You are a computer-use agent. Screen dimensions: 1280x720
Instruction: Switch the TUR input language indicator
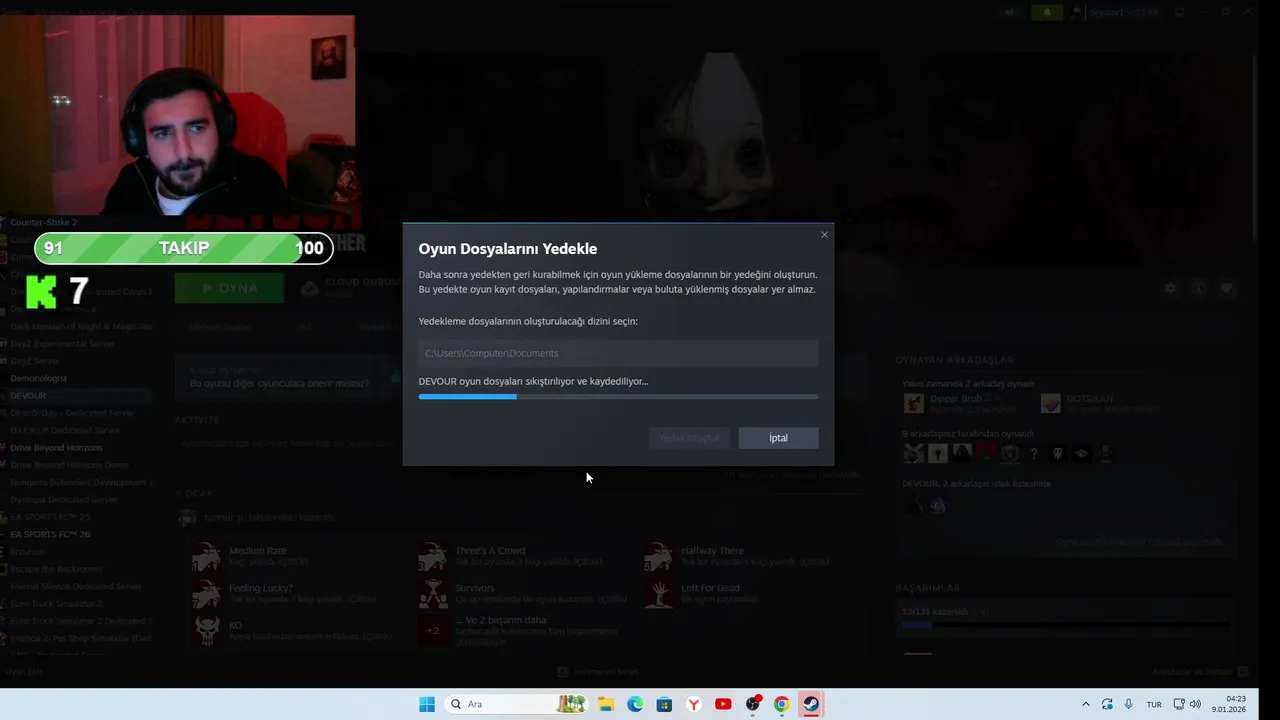click(1154, 704)
